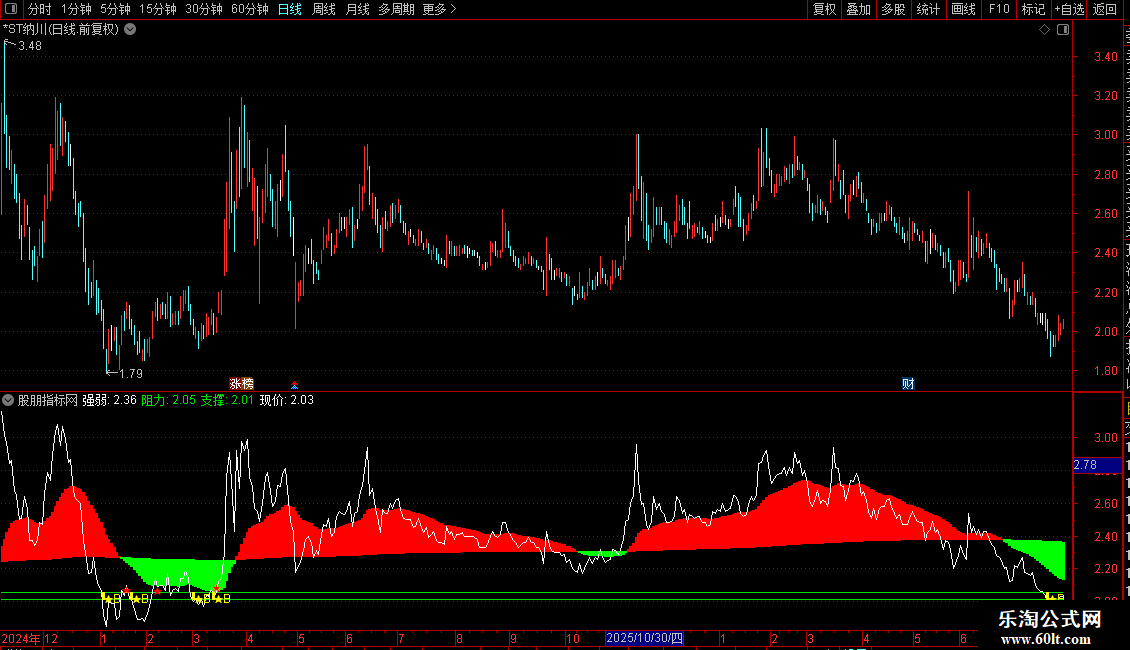
Task: Click the 2024年 label on time axis
Action: 21,638
